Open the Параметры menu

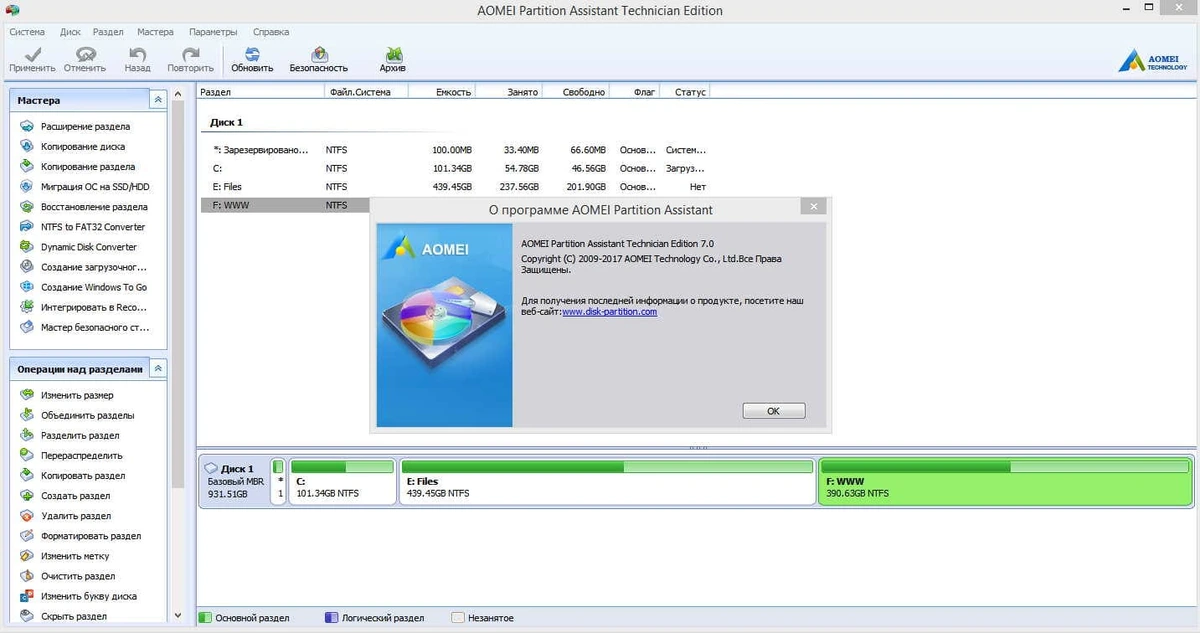click(x=213, y=31)
